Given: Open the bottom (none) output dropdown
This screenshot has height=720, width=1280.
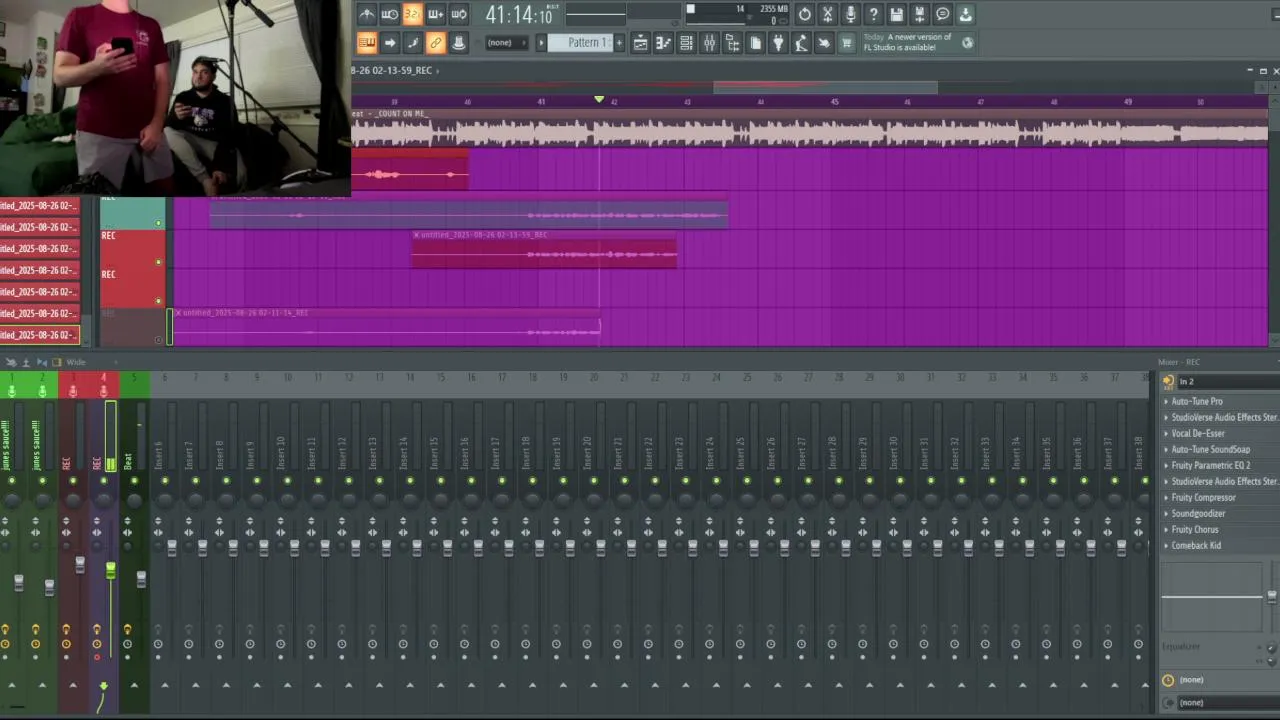Looking at the screenshot, I should [x=1227, y=702].
